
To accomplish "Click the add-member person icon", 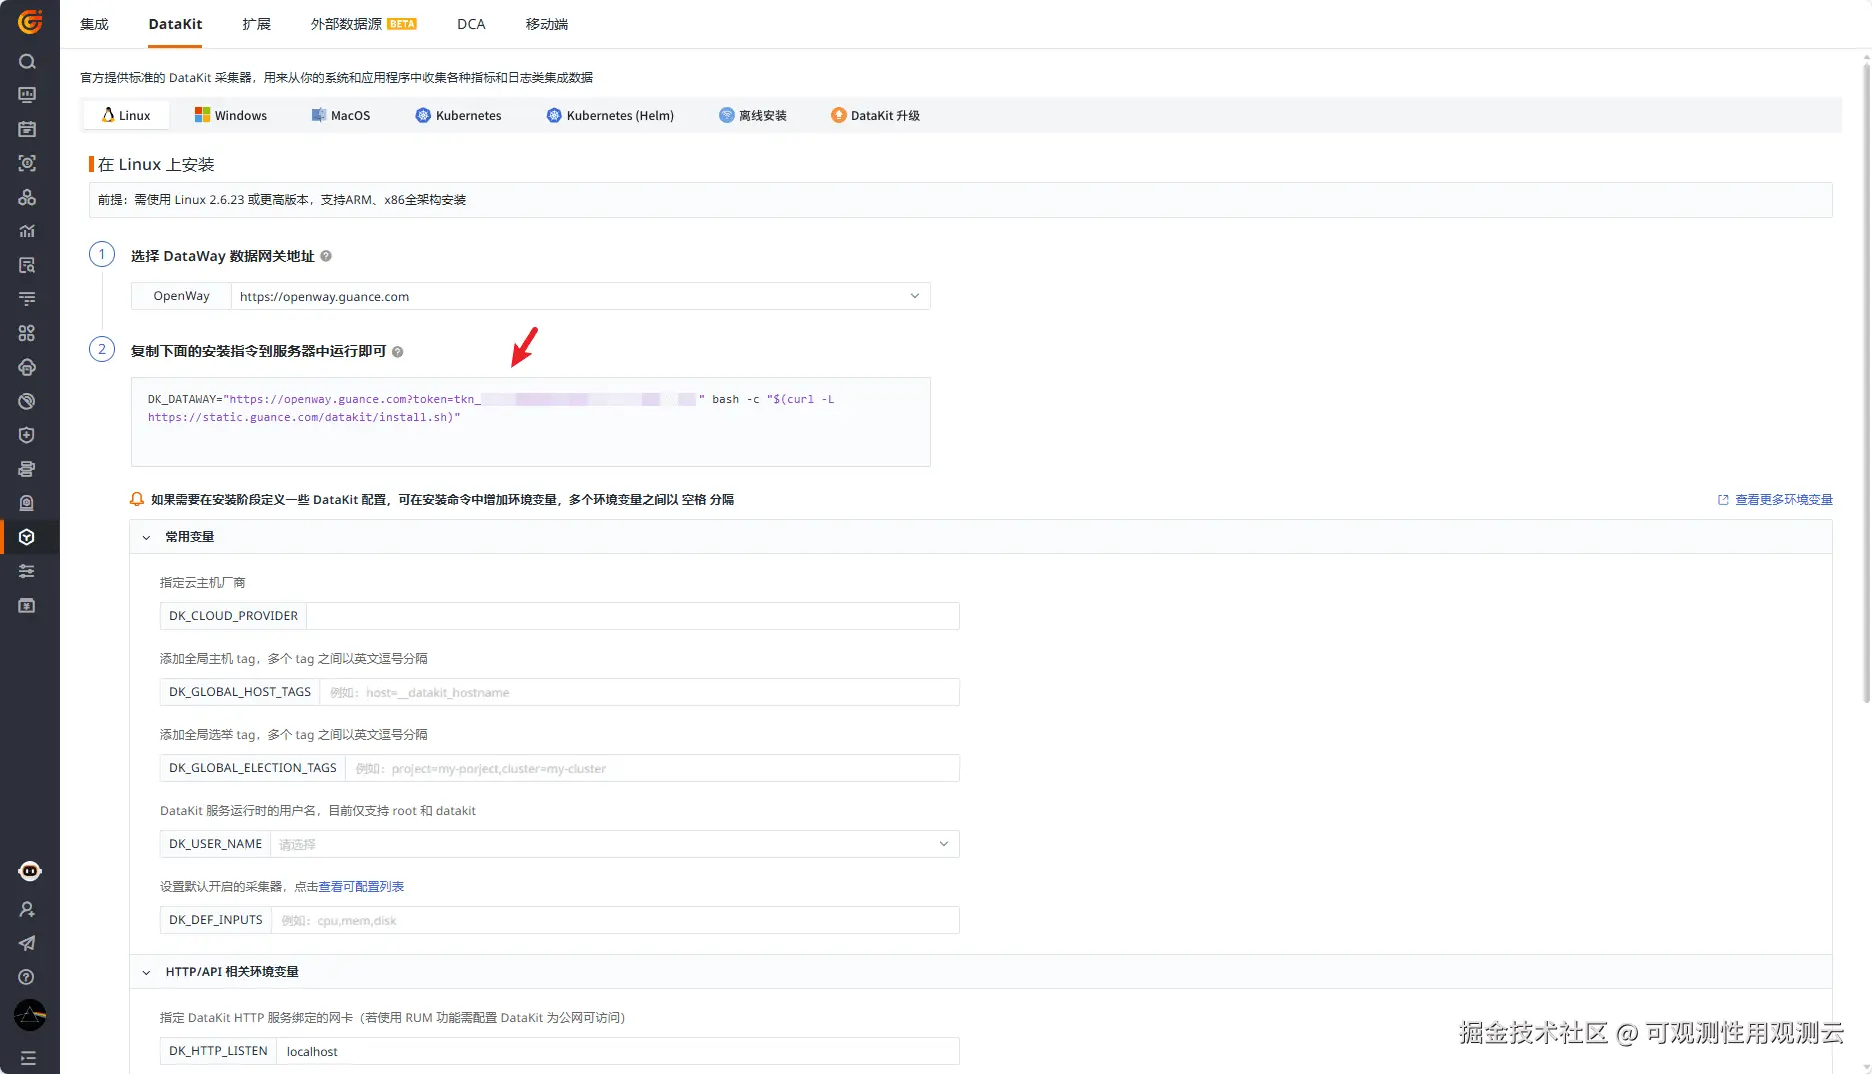I will coord(27,909).
